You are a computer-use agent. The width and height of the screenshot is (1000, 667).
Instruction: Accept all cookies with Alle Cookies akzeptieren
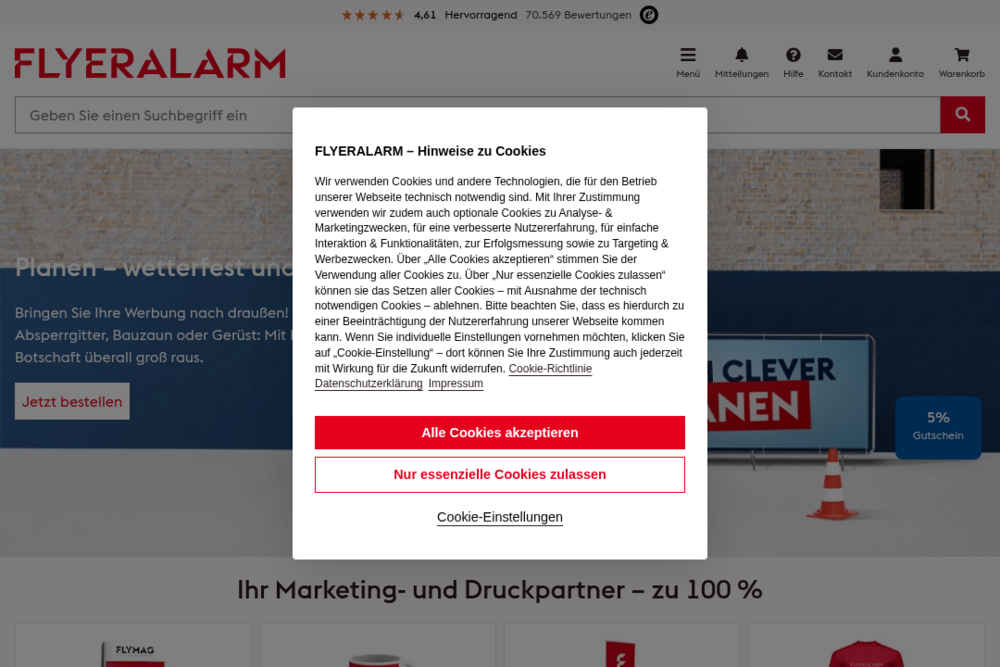499,432
